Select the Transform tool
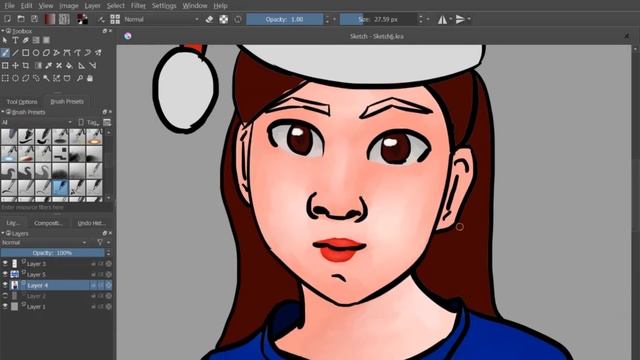The height and width of the screenshot is (360, 640). [x=5, y=65]
